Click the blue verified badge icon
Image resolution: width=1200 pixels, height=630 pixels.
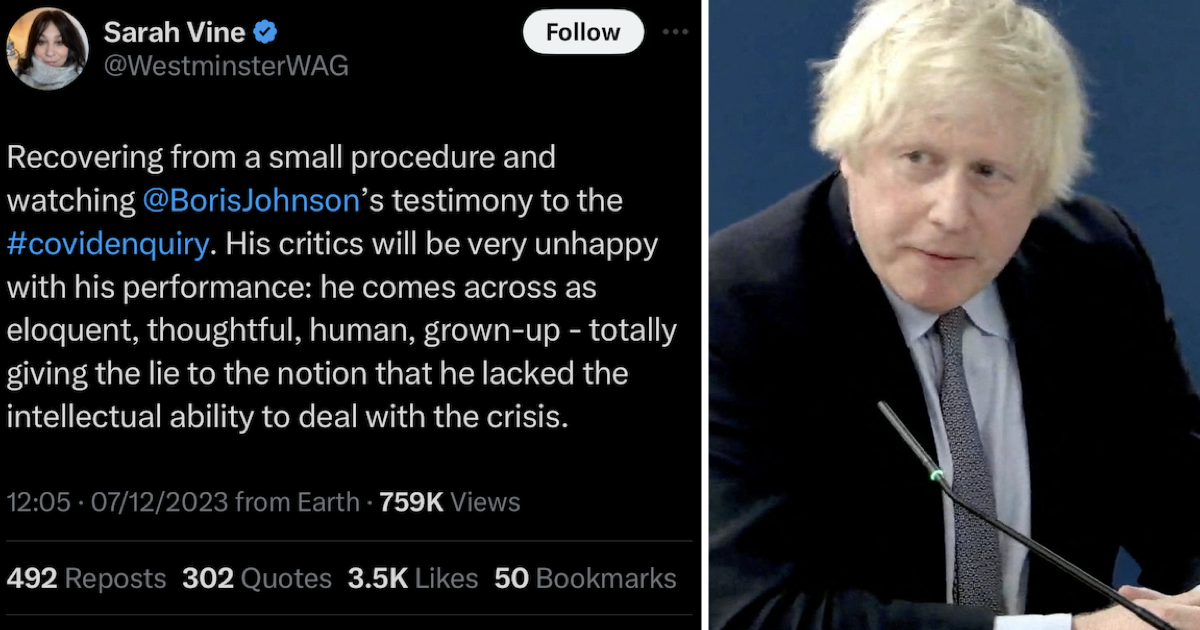(265, 33)
